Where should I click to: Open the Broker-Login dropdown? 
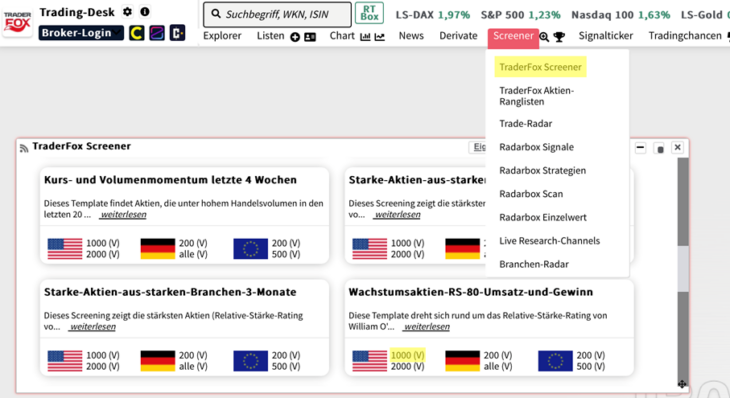pyautogui.click(x=81, y=33)
